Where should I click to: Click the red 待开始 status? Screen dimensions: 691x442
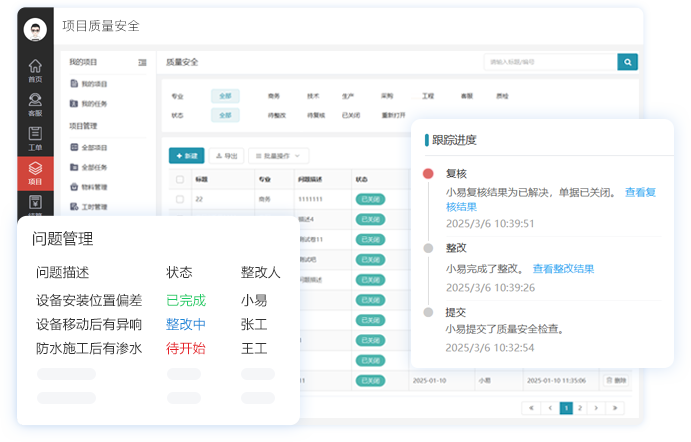tap(186, 349)
